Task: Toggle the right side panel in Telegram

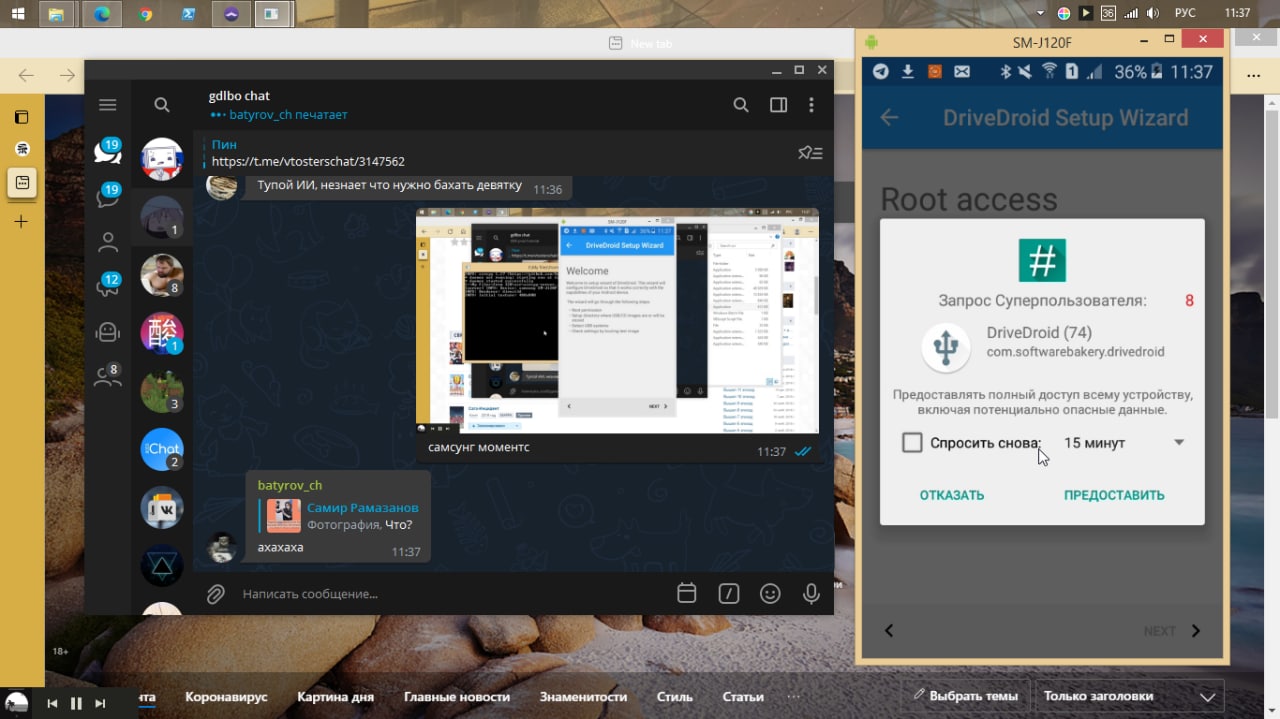Action: coord(778,105)
